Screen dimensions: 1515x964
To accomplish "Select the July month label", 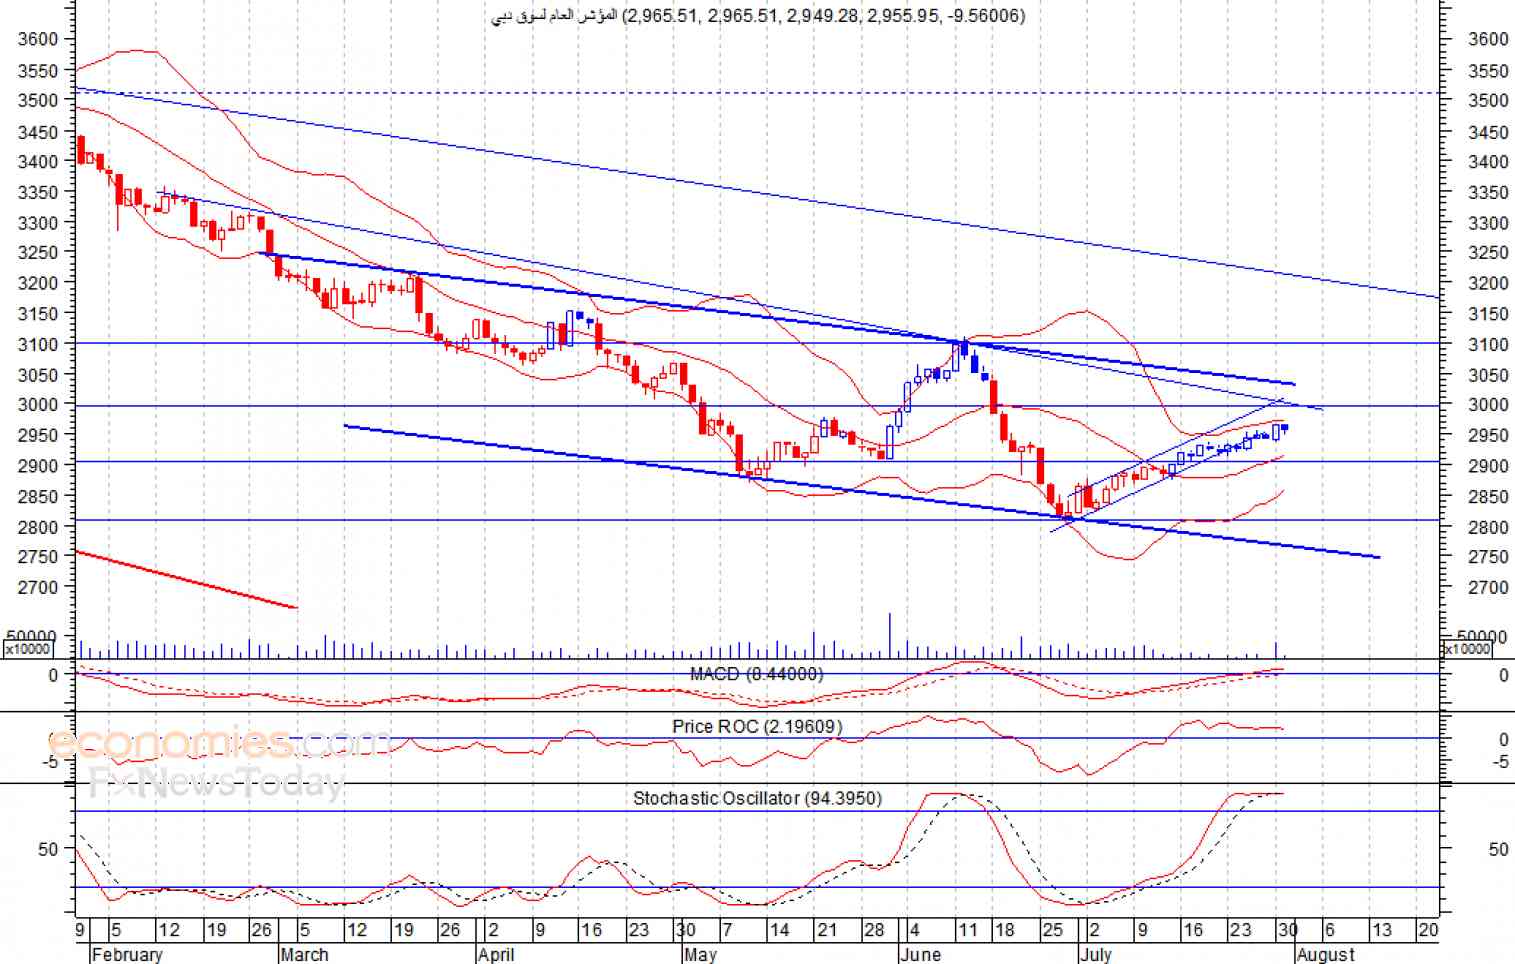I will pos(1096,954).
